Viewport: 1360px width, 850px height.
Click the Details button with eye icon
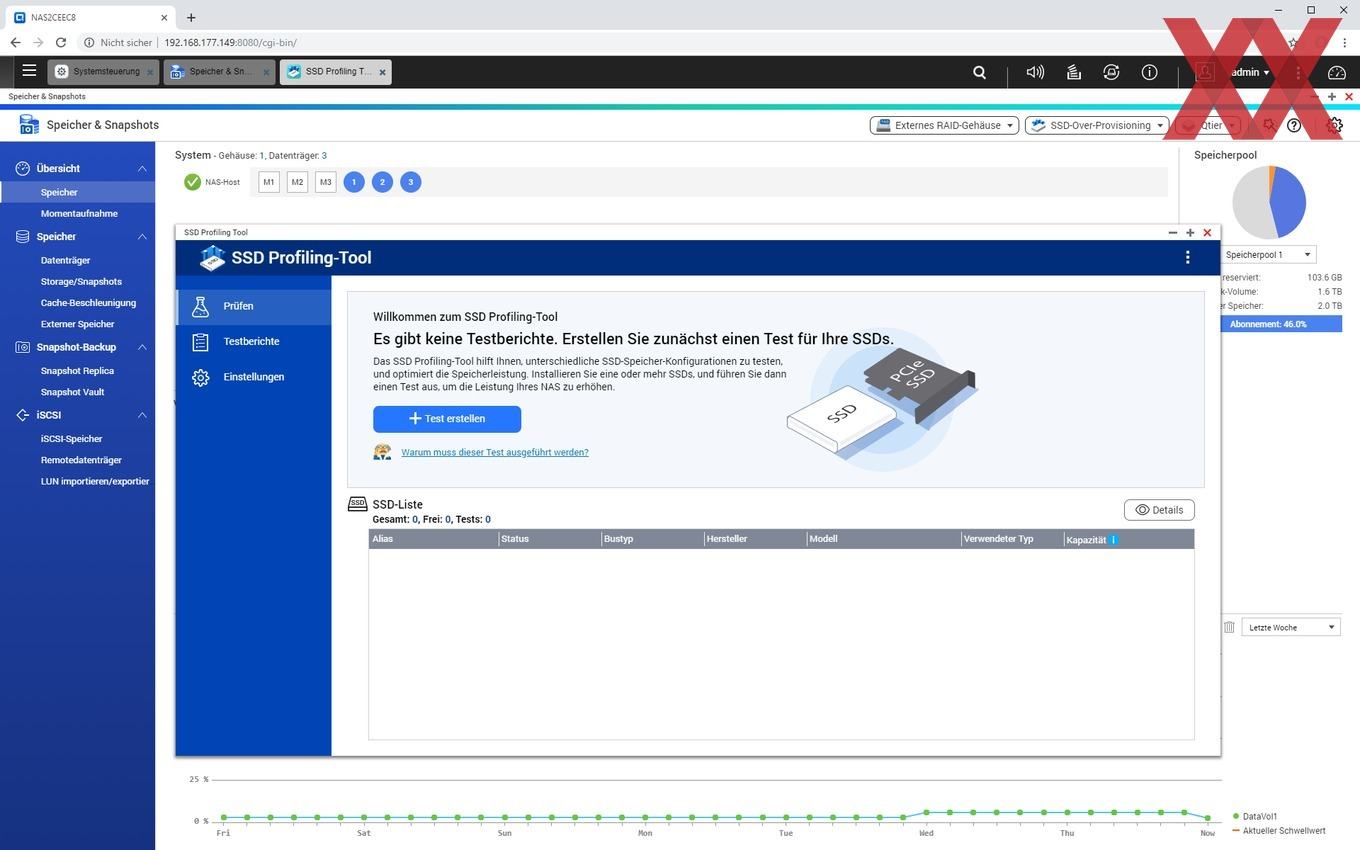[1159, 510]
